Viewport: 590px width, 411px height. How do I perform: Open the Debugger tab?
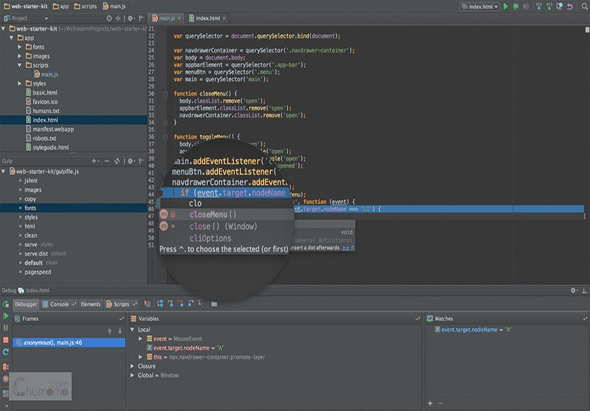pyautogui.click(x=26, y=304)
